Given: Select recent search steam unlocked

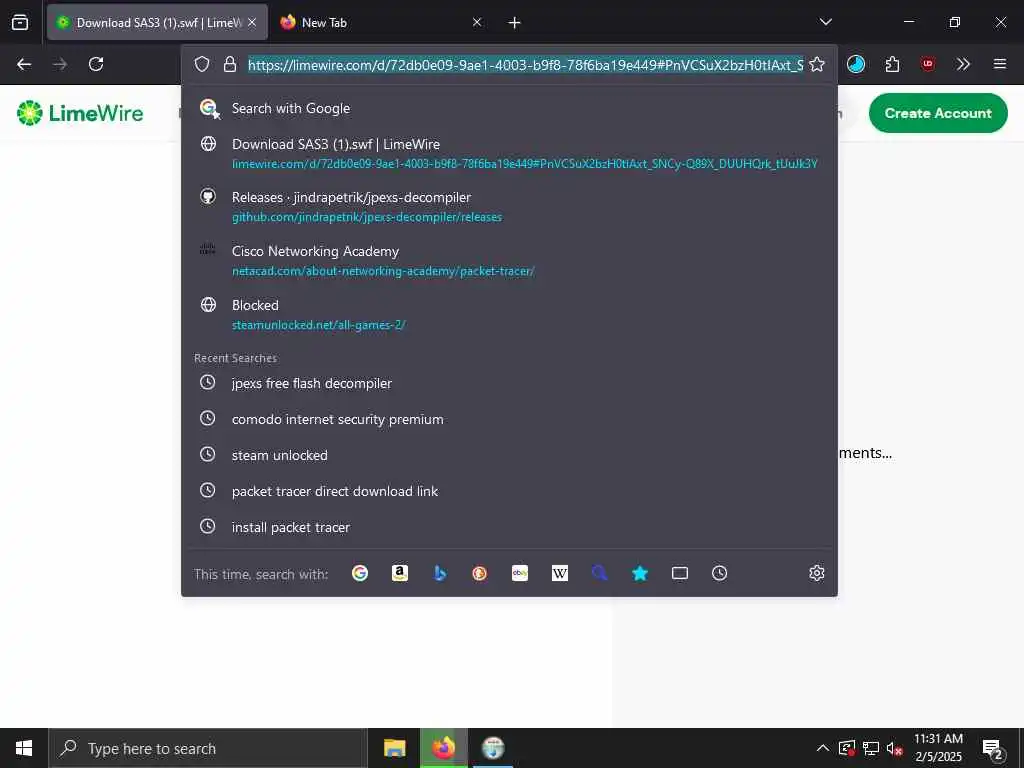Looking at the screenshot, I should (x=509, y=455).
